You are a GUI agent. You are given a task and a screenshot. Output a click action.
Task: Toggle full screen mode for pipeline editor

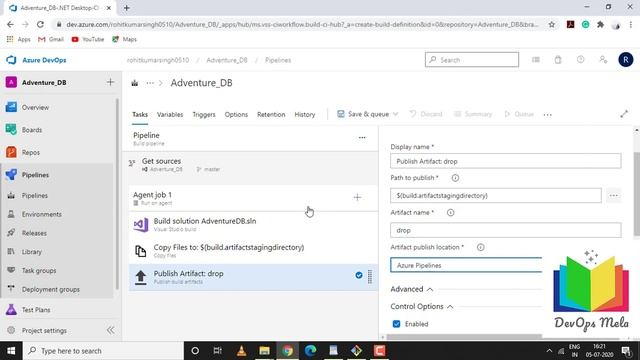point(624,114)
